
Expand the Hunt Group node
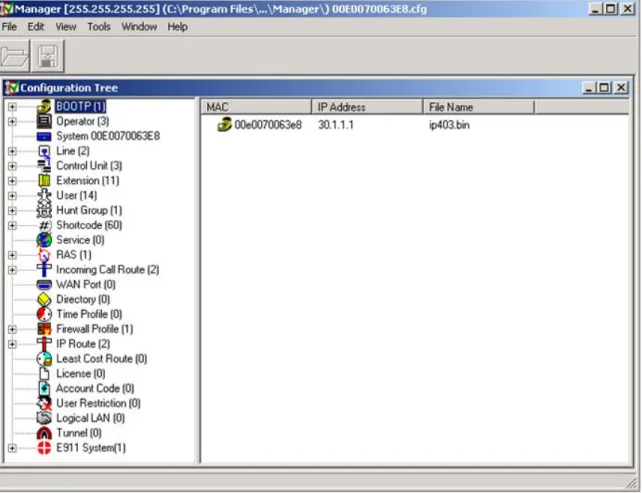(x=12, y=211)
